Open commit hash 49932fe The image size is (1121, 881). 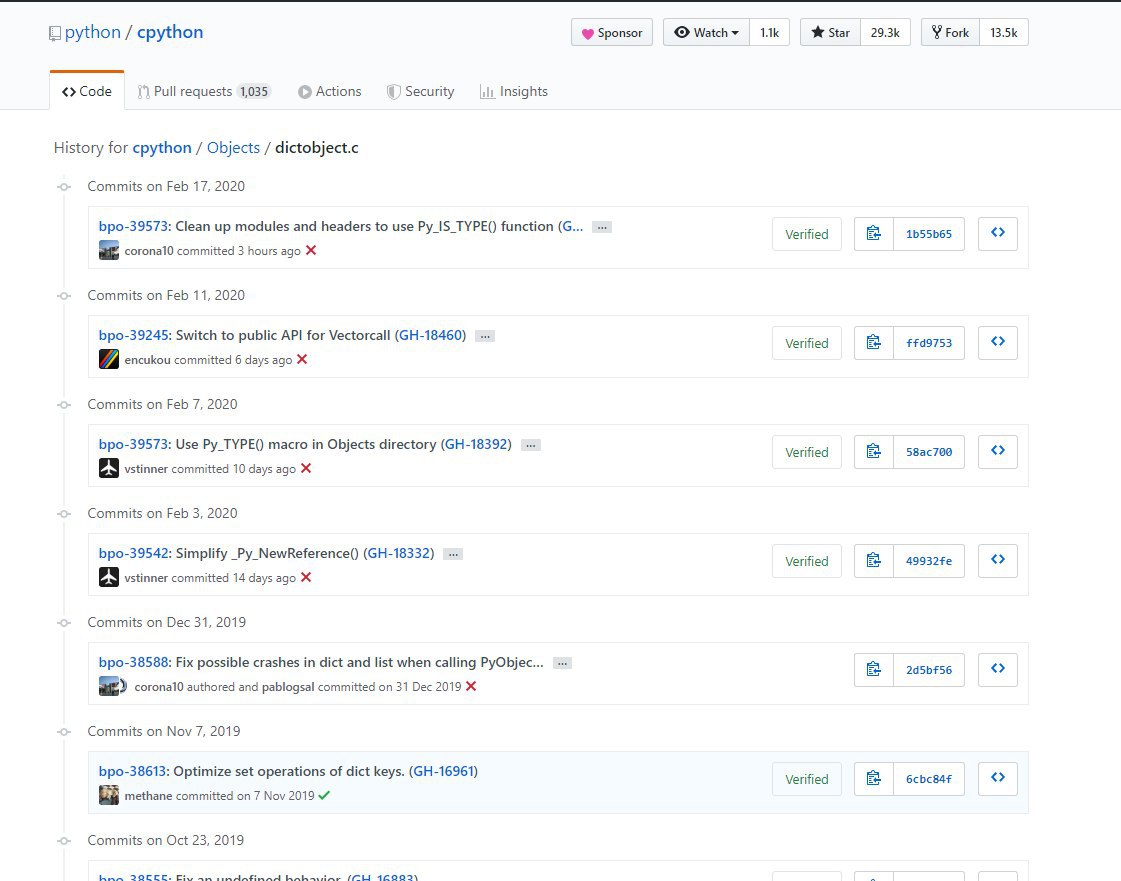click(x=929, y=561)
